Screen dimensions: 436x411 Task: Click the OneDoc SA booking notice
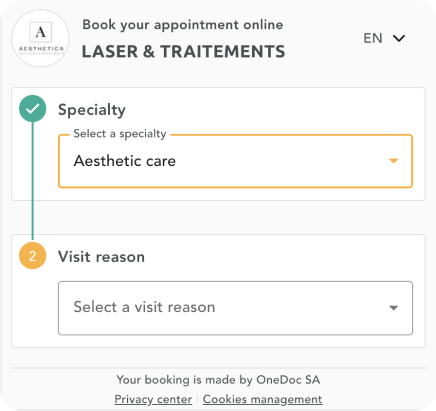218,380
